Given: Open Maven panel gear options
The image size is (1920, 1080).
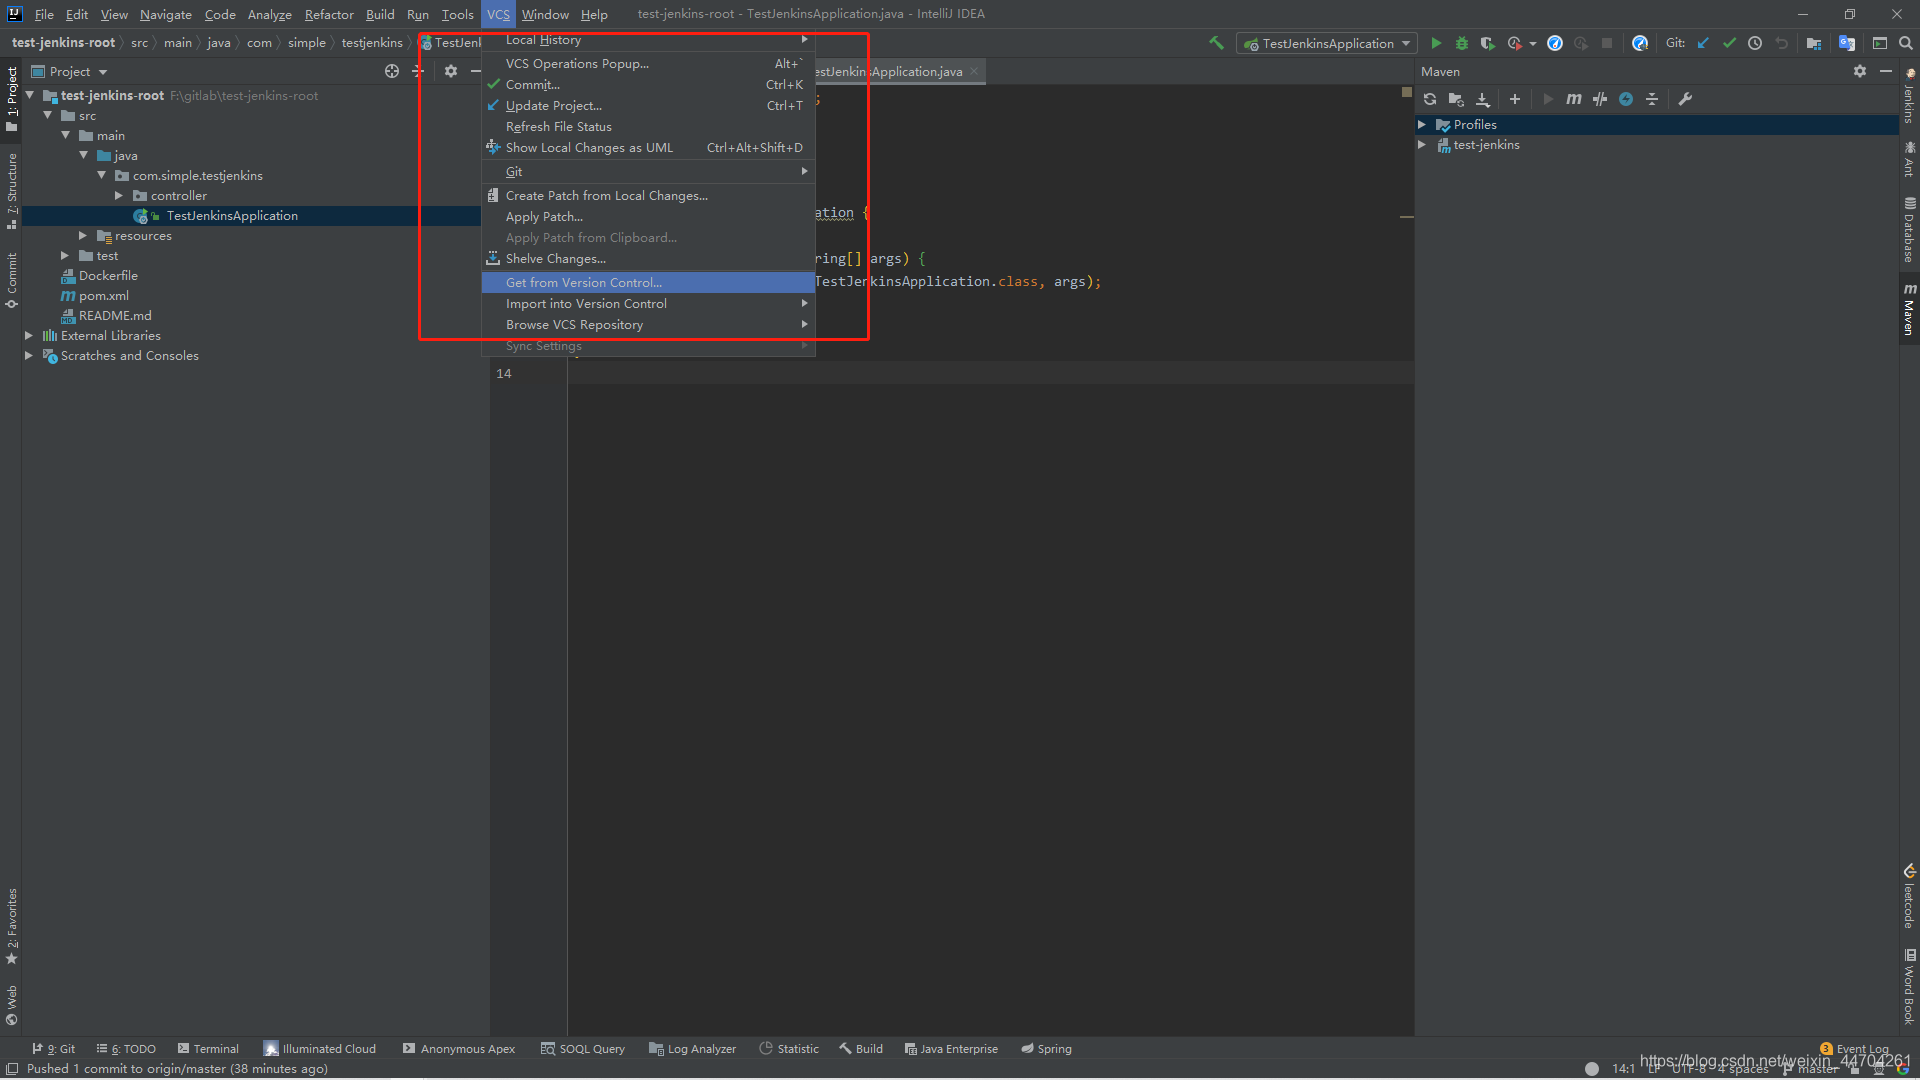Looking at the screenshot, I should click(1860, 71).
